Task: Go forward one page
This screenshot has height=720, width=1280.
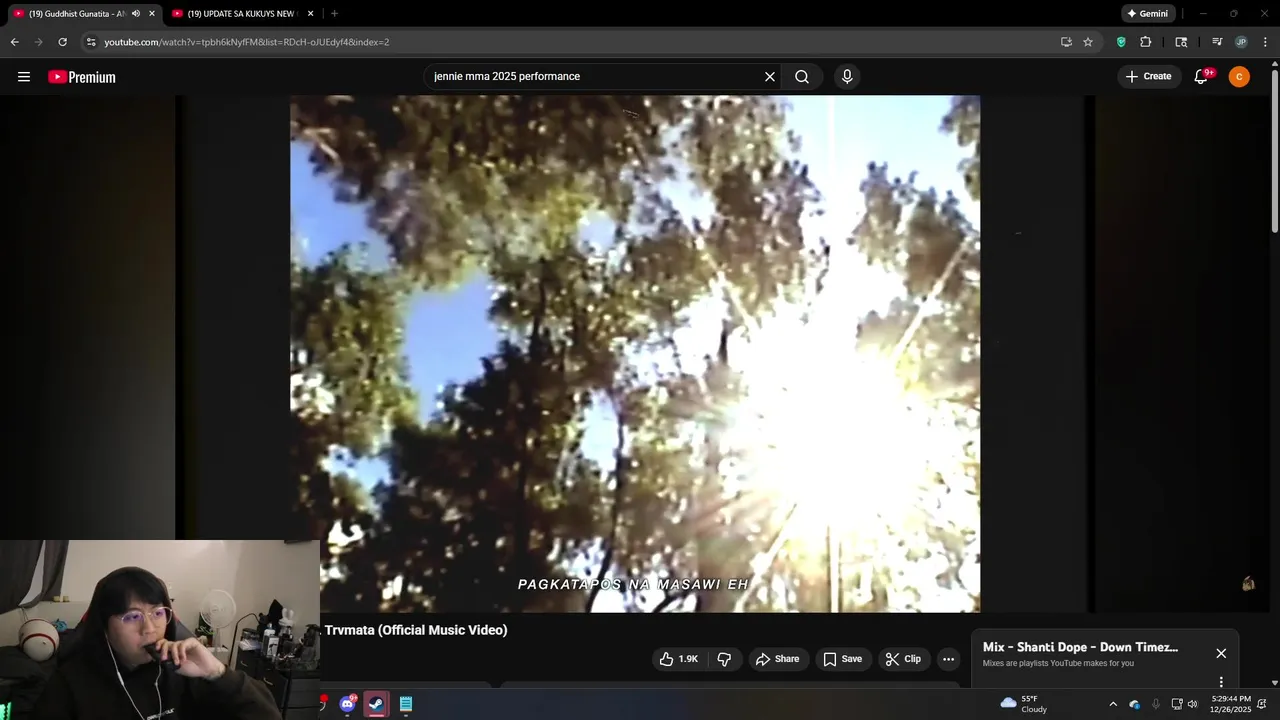Action: [x=38, y=42]
